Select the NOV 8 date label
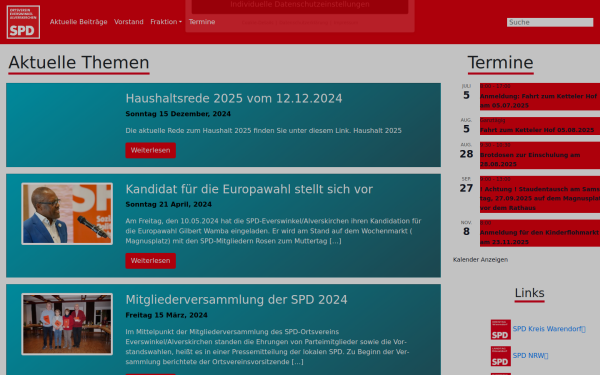Viewport: 600px width, 375px height. pos(466,228)
